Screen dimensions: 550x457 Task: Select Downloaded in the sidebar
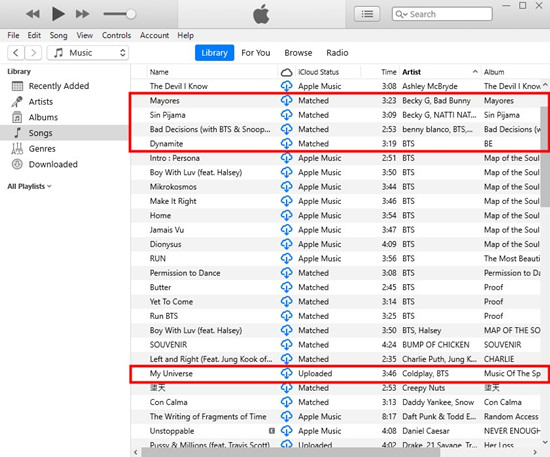pos(53,164)
